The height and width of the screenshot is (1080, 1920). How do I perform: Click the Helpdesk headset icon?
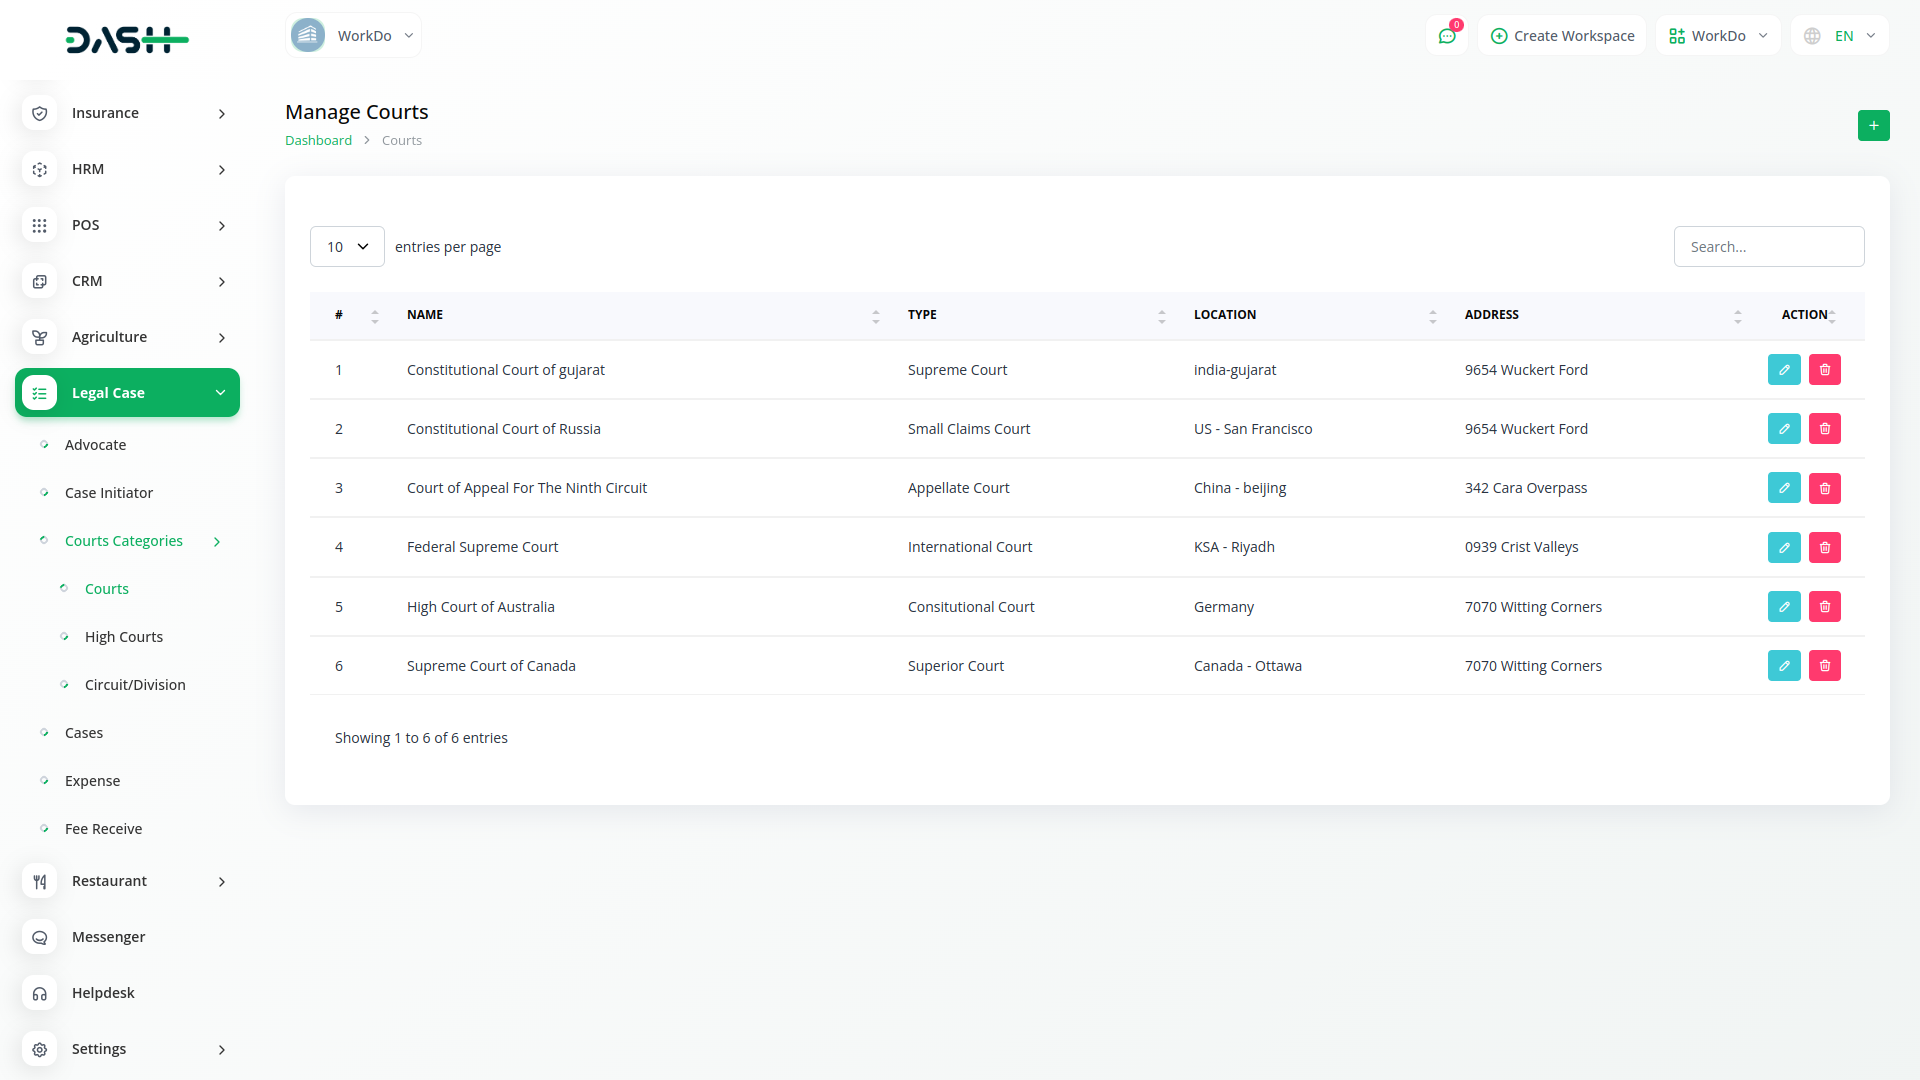pyautogui.click(x=40, y=993)
